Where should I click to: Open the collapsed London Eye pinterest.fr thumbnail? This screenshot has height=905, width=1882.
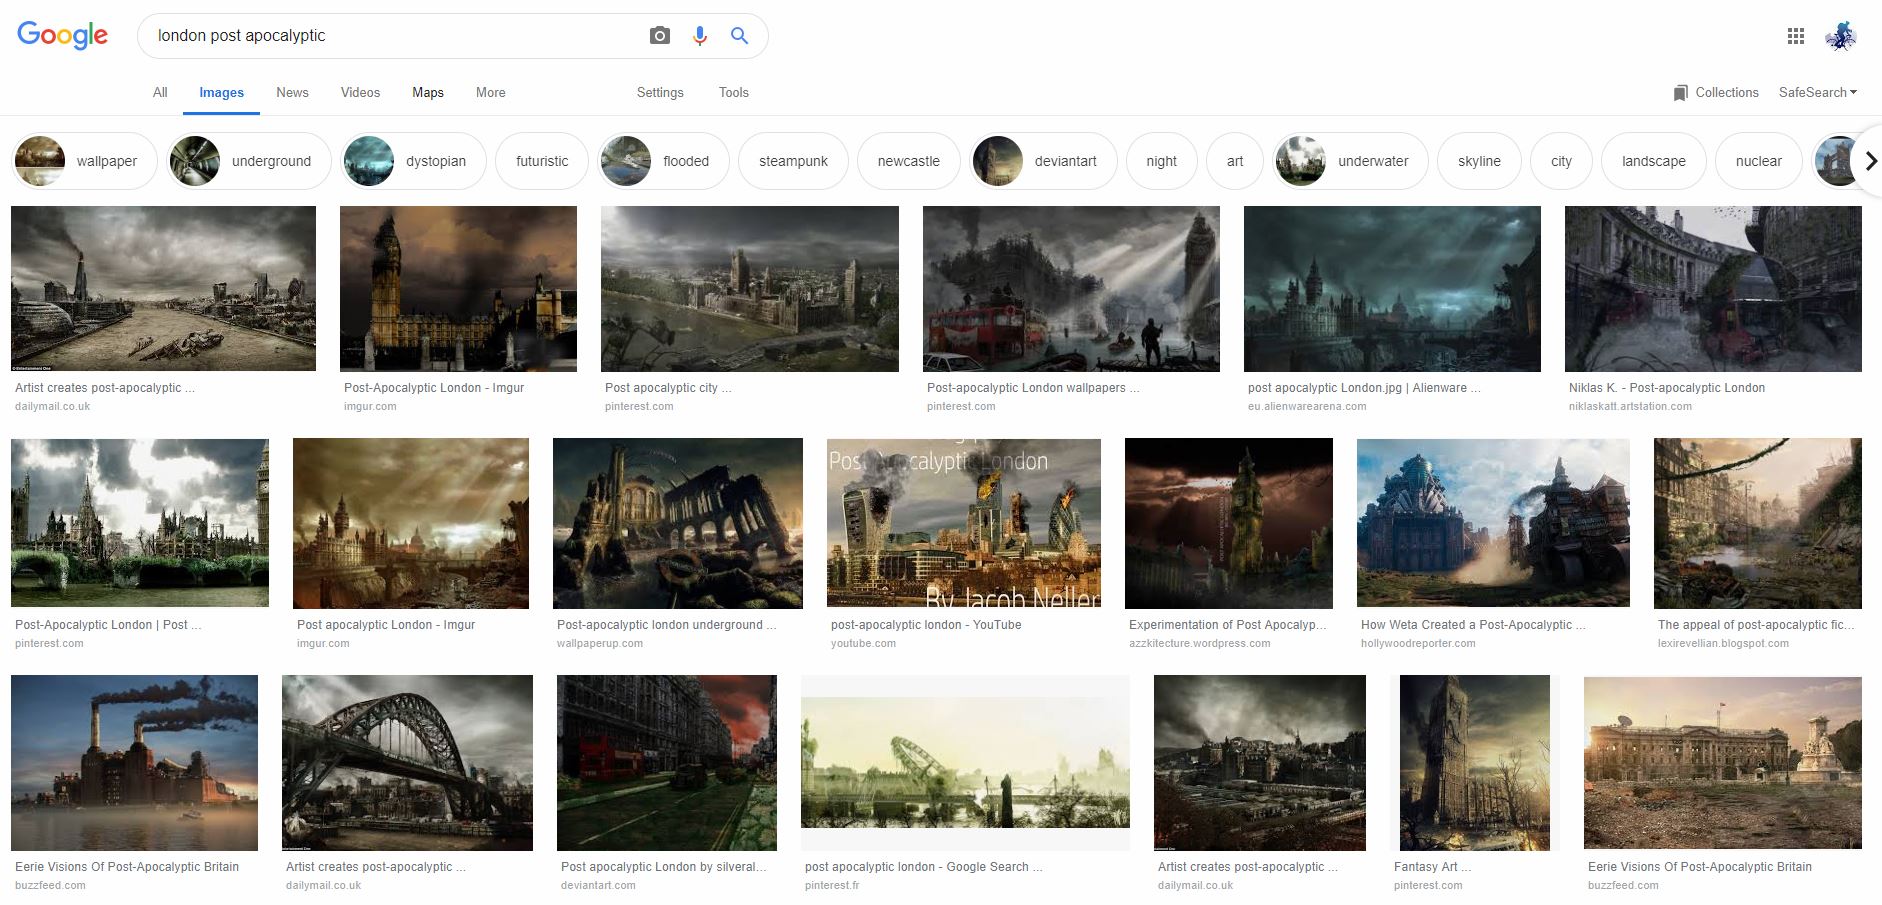point(965,763)
